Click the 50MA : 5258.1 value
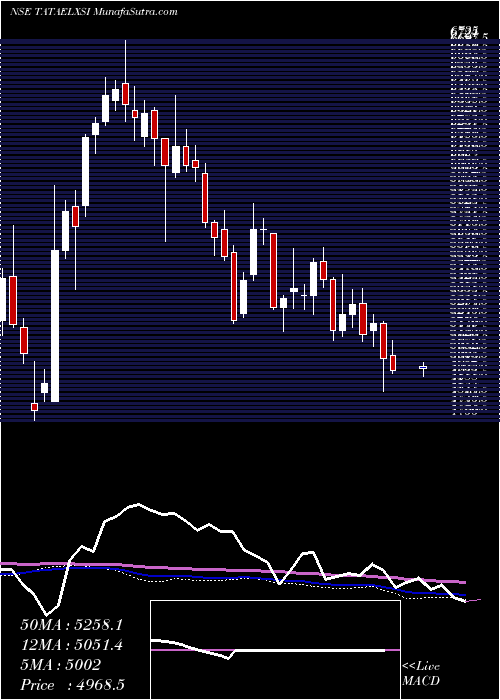The image size is (500, 700). point(71,625)
